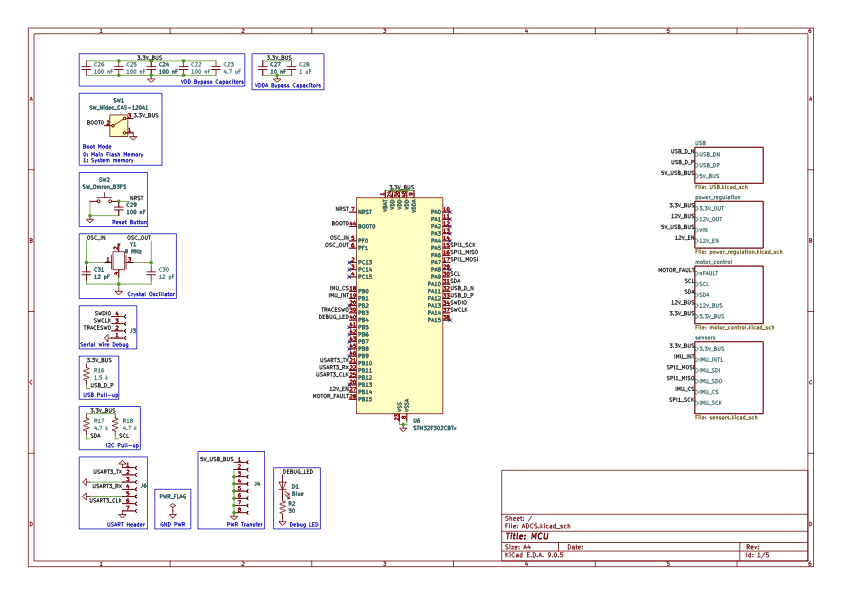Viewport: 841px width, 595px height.
Task: Select the SW2 reference label
Action: pyautogui.click(x=104, y=180)
